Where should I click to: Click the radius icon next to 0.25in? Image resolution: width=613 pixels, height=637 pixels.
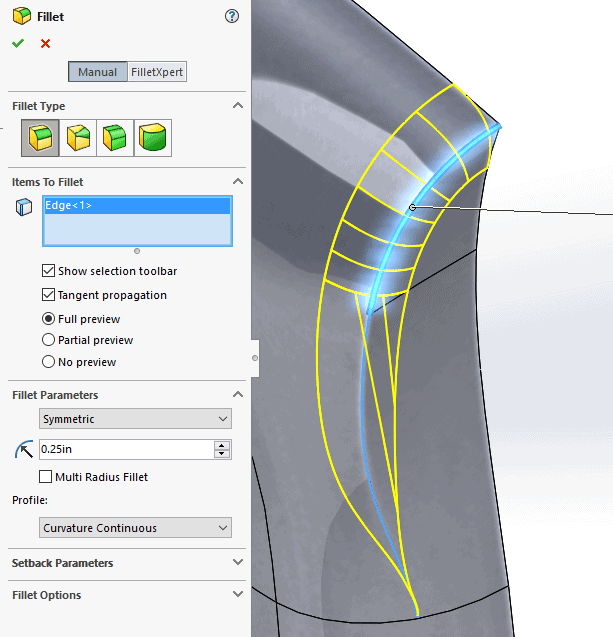tap(24, 450)
